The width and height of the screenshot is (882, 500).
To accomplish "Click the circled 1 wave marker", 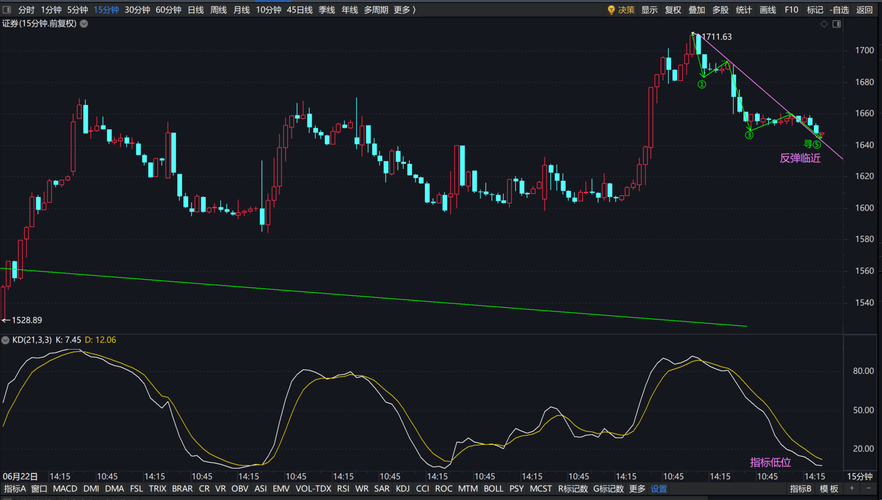I will coord(701,85).
